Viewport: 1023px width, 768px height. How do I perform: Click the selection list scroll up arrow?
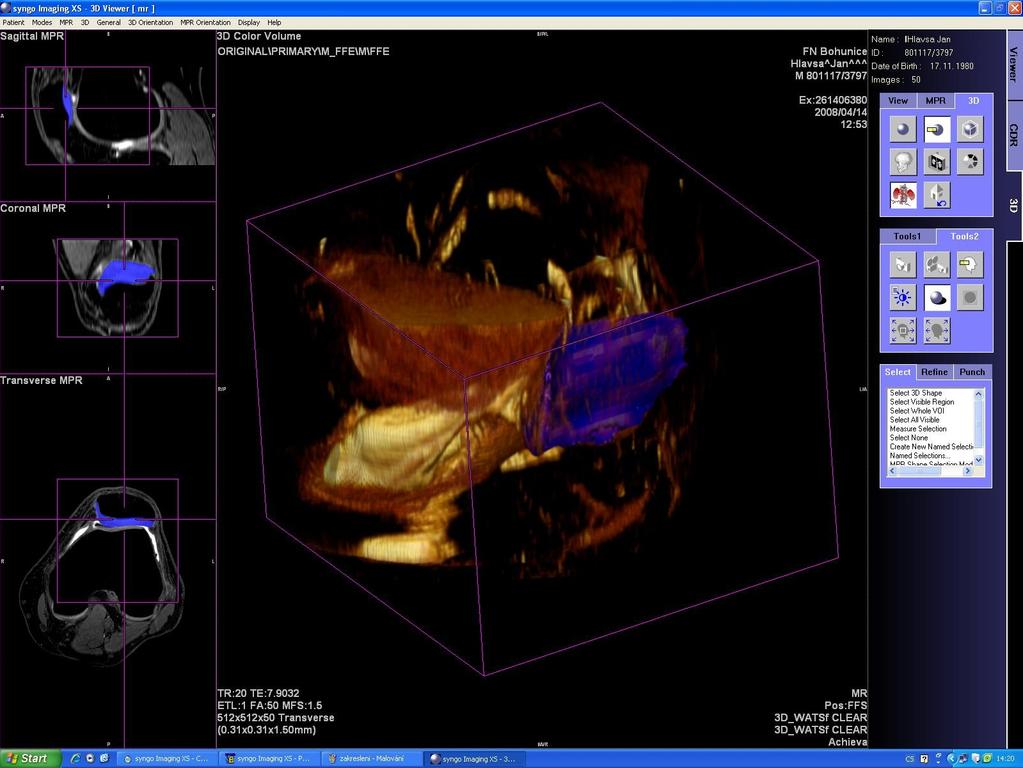coord(979,393)
